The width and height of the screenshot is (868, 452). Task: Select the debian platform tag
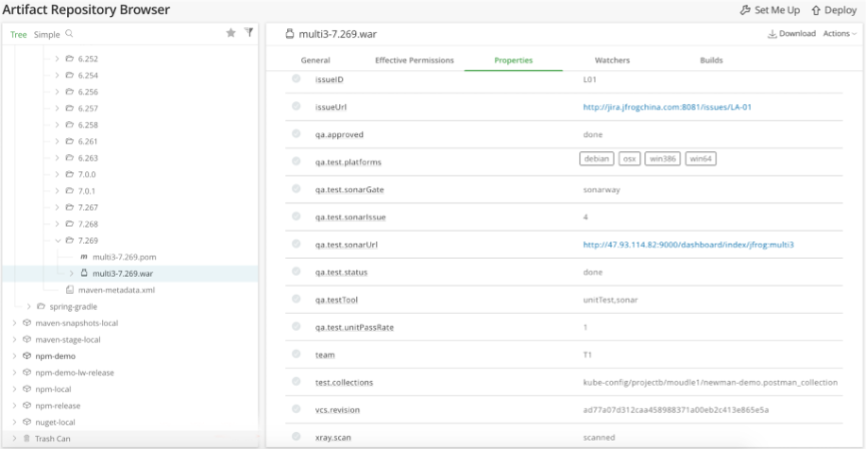tap(596, 159)
